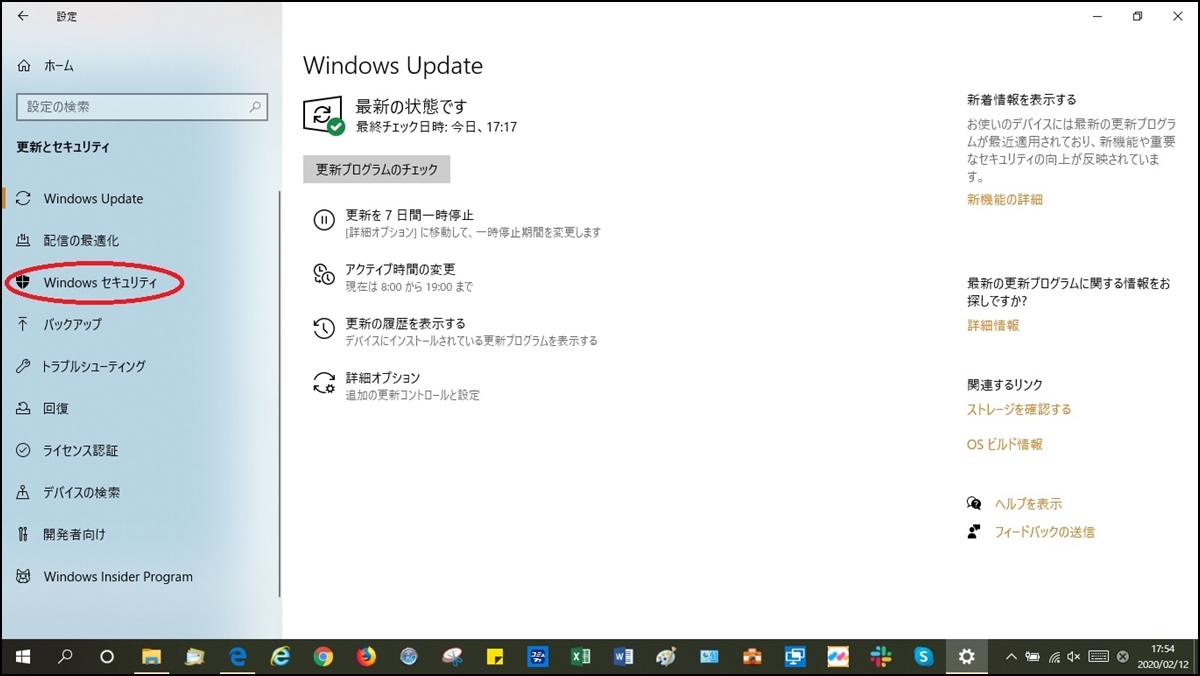Click the feedback person icon beside フィードバックの送信

[x=974, y=532]
